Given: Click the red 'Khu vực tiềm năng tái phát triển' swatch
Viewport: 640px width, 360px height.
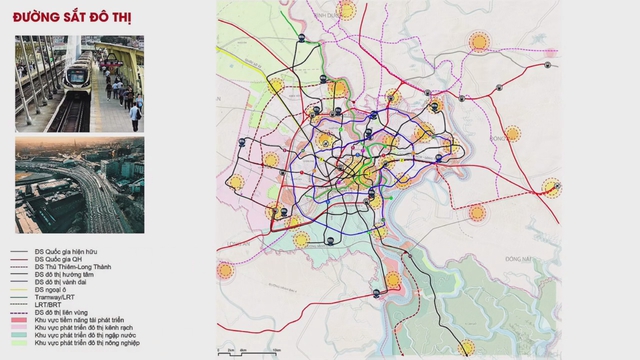Looking at the screenshot, I should point(19,320).
